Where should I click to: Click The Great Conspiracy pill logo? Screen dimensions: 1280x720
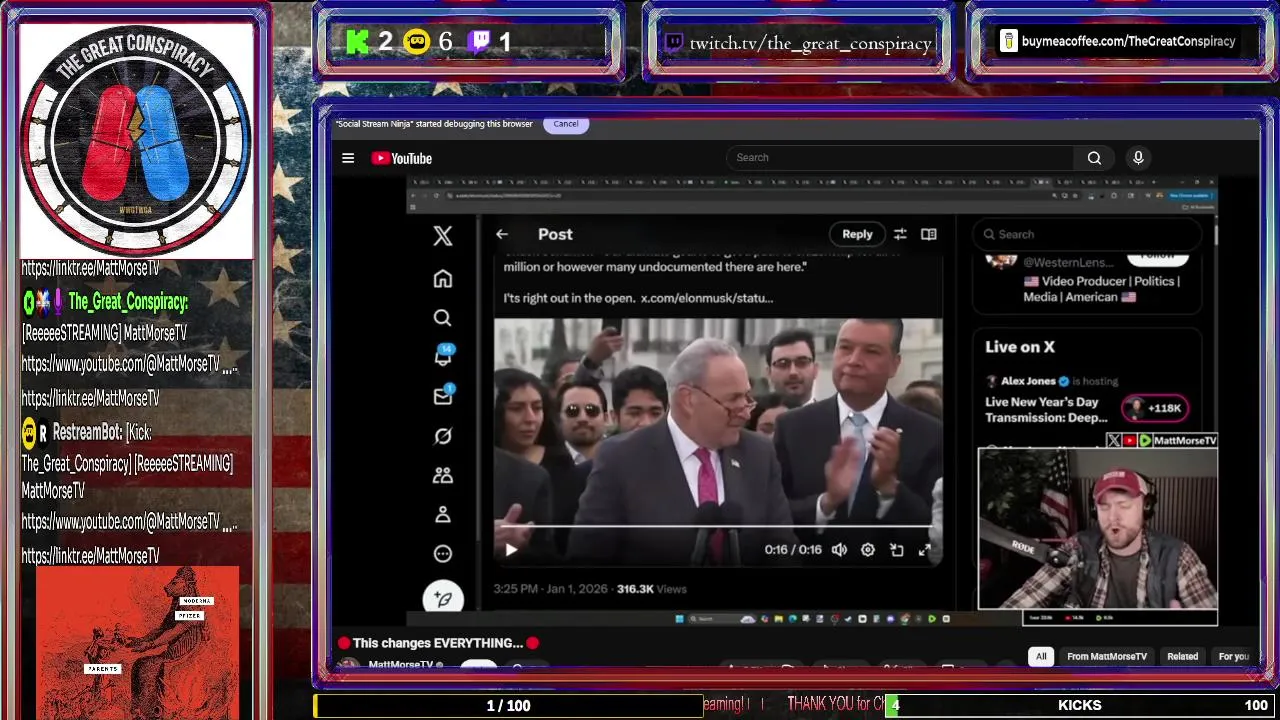[x=136, y=140]
